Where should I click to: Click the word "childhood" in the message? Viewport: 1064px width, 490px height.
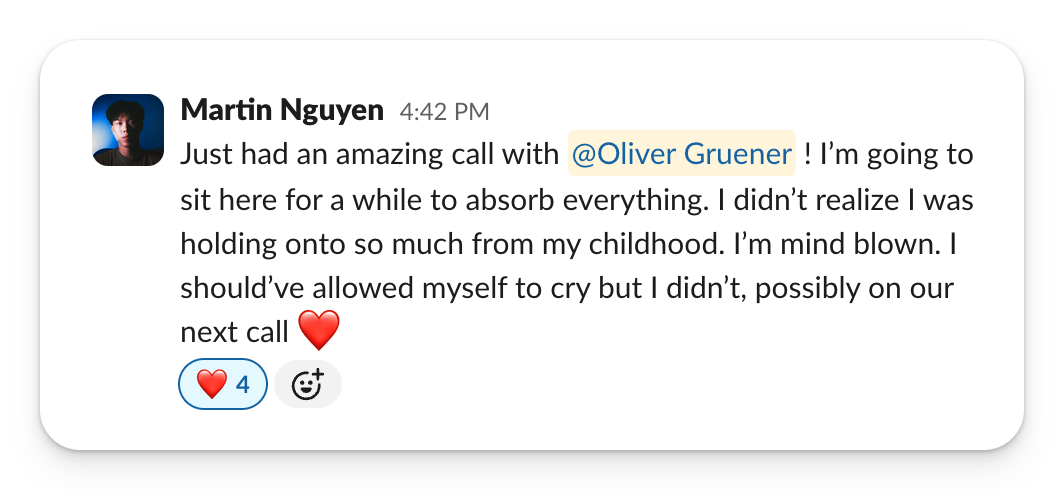(x=718, y=244)
